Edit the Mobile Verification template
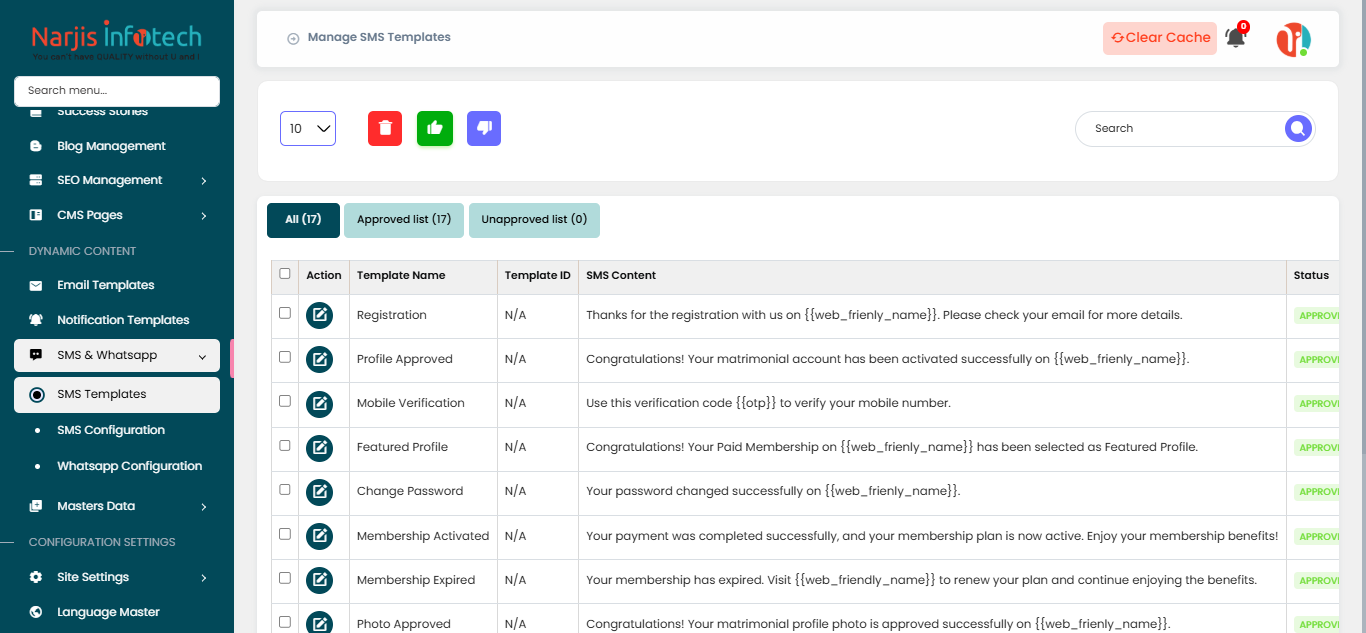Screen dimensions: 1366x633 point(319,403)
